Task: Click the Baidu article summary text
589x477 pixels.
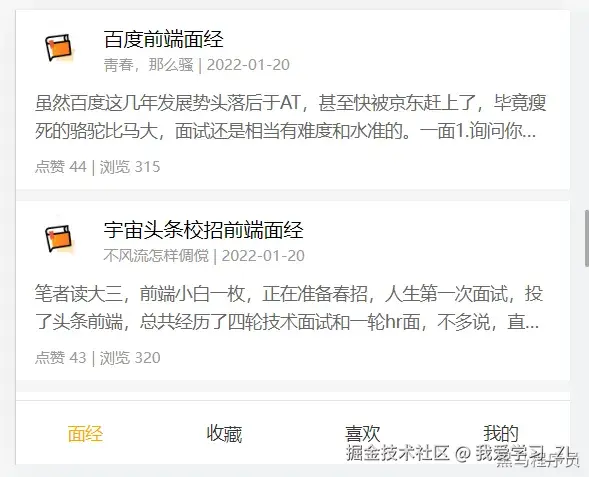Action: click(290, 117)
